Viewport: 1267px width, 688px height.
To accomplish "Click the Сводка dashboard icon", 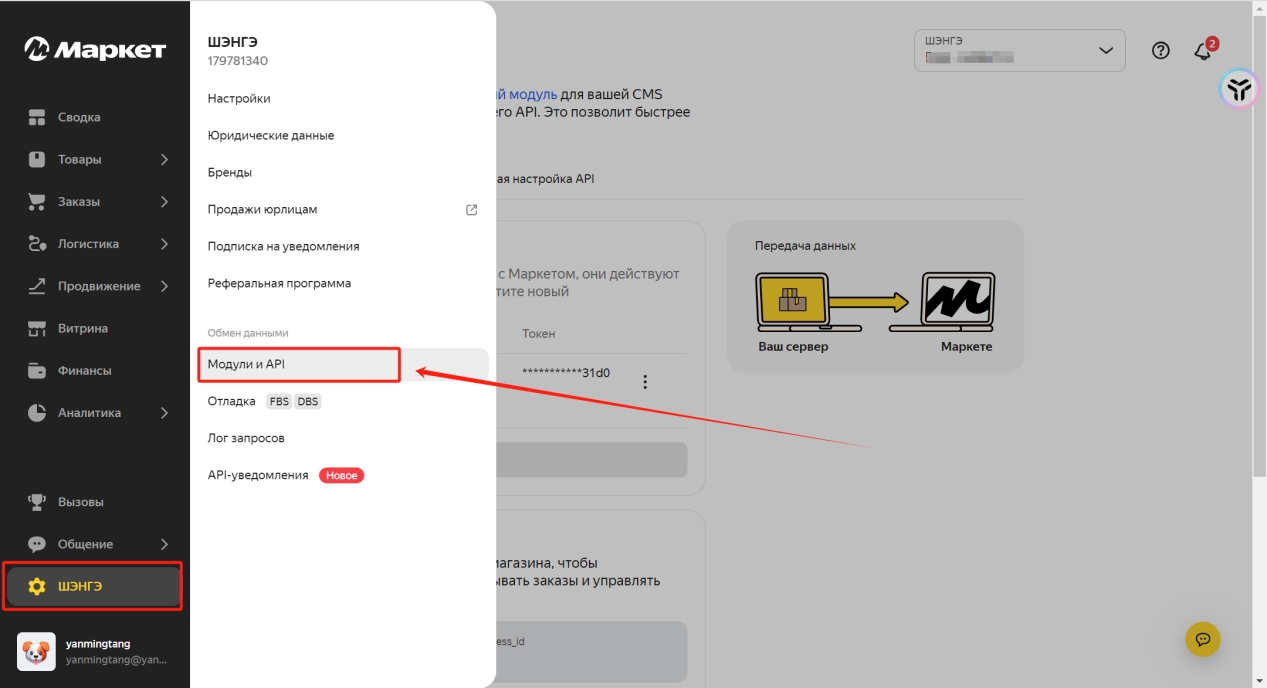I will tap(37, 117).
